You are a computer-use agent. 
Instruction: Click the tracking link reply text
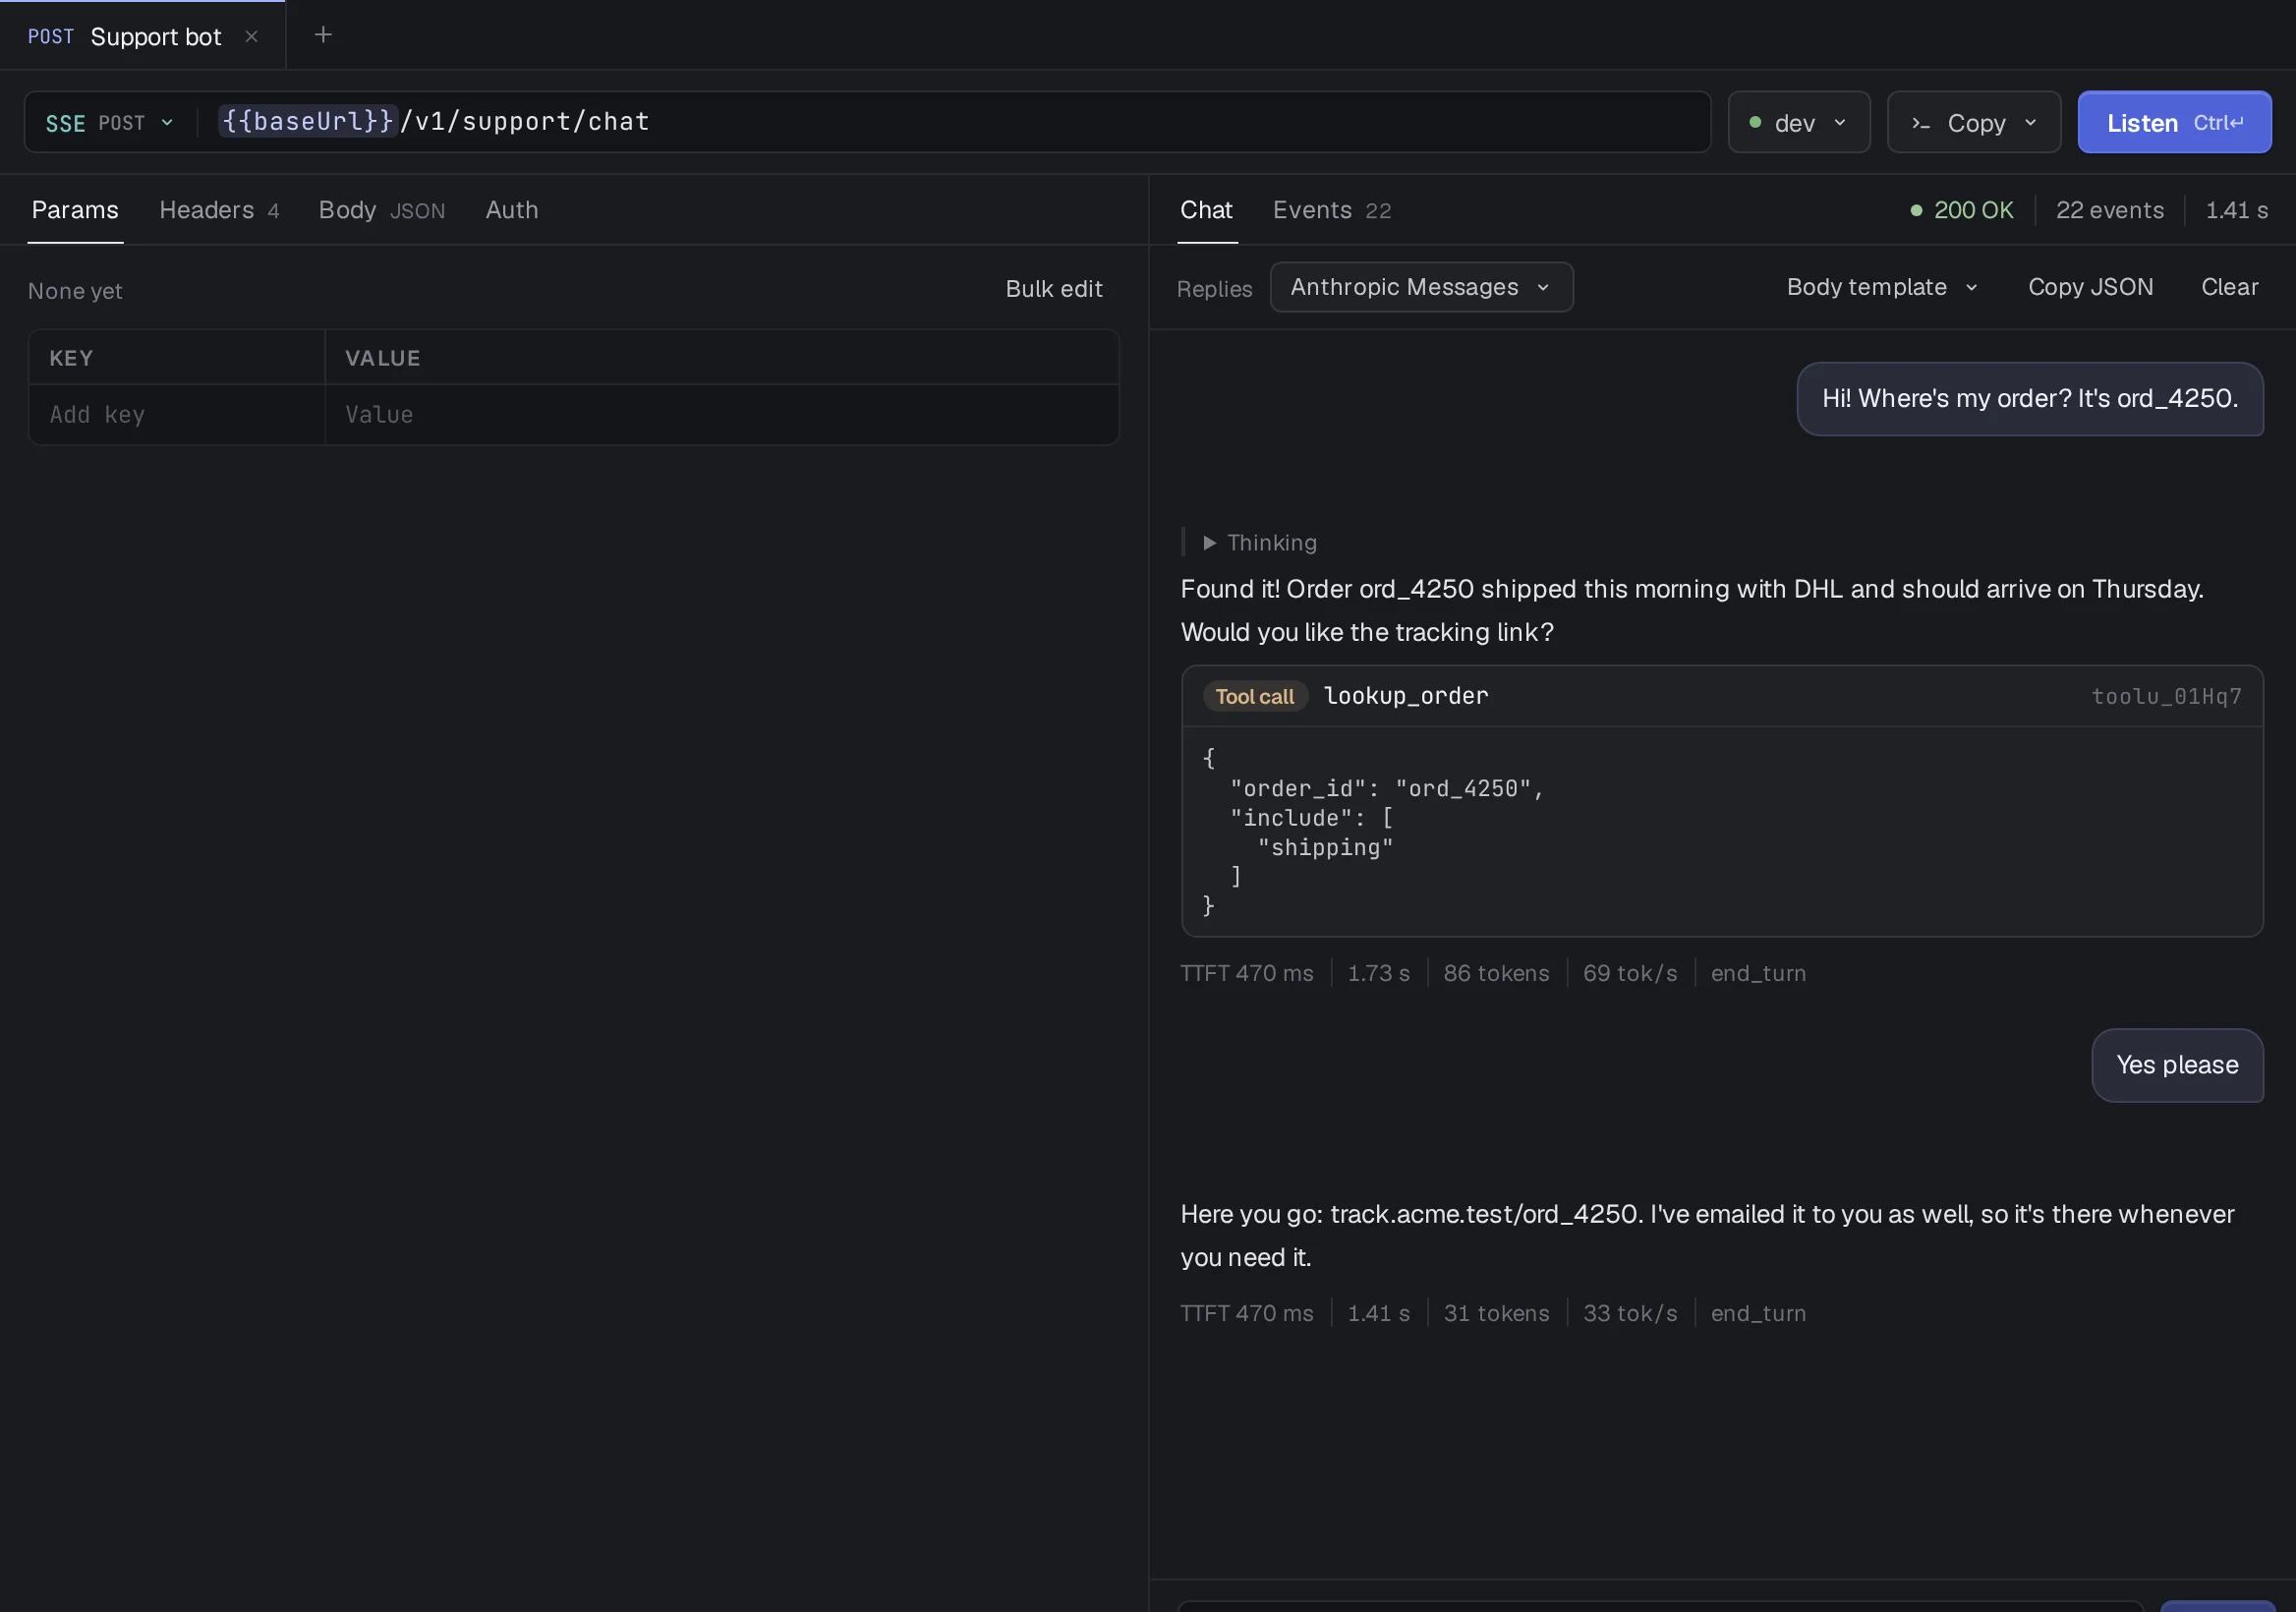(x=1707, y=1235)
